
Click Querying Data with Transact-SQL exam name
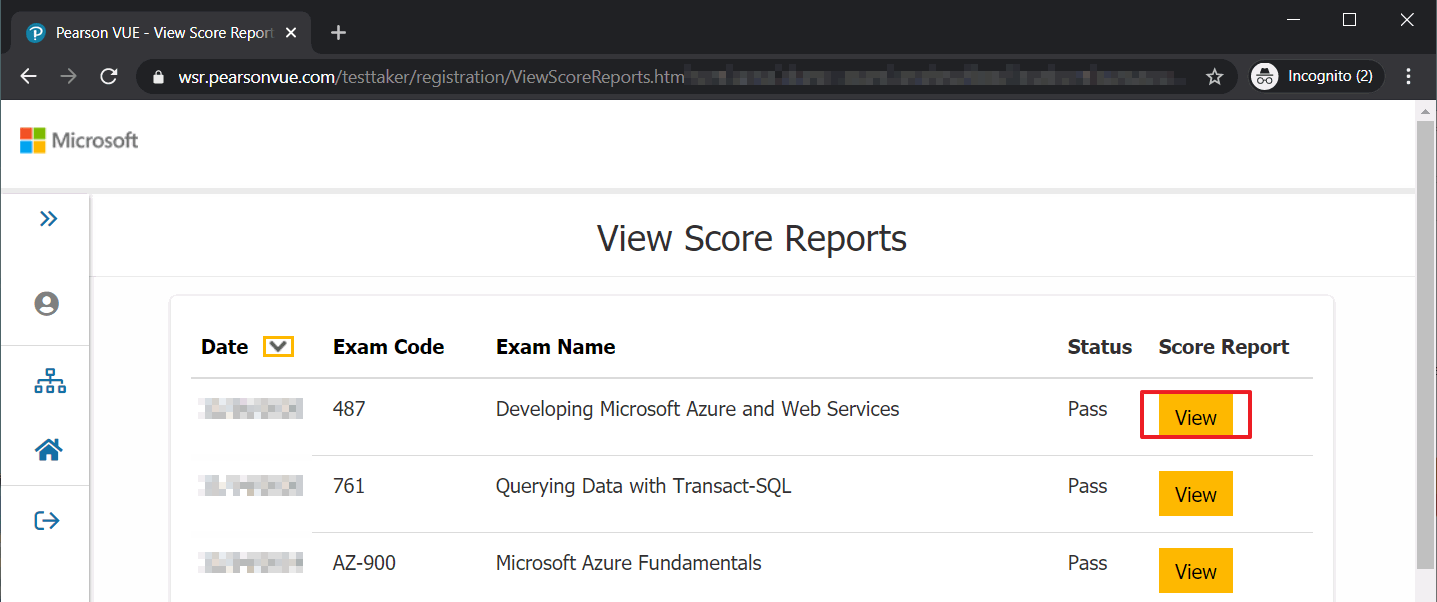point(643,486)
